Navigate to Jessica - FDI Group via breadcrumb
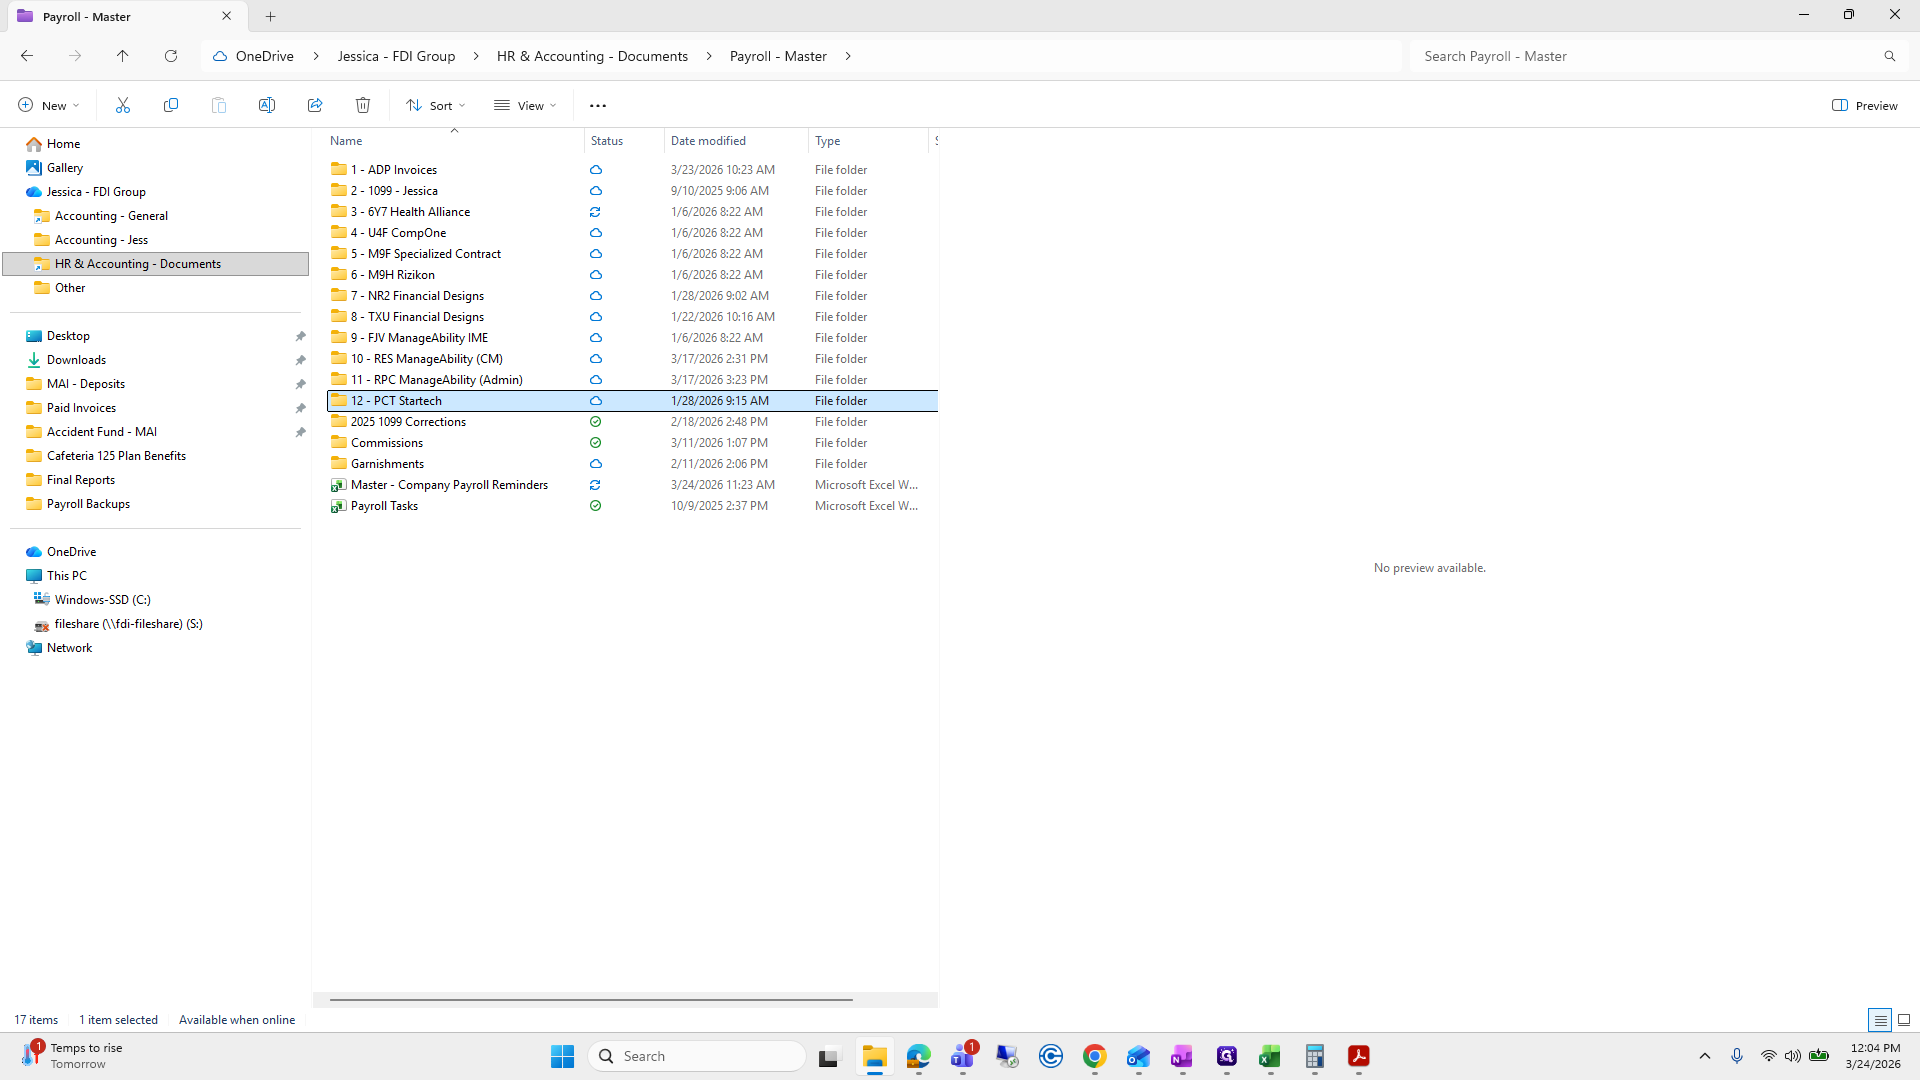1920x1080 pixels. pos(396,56)
